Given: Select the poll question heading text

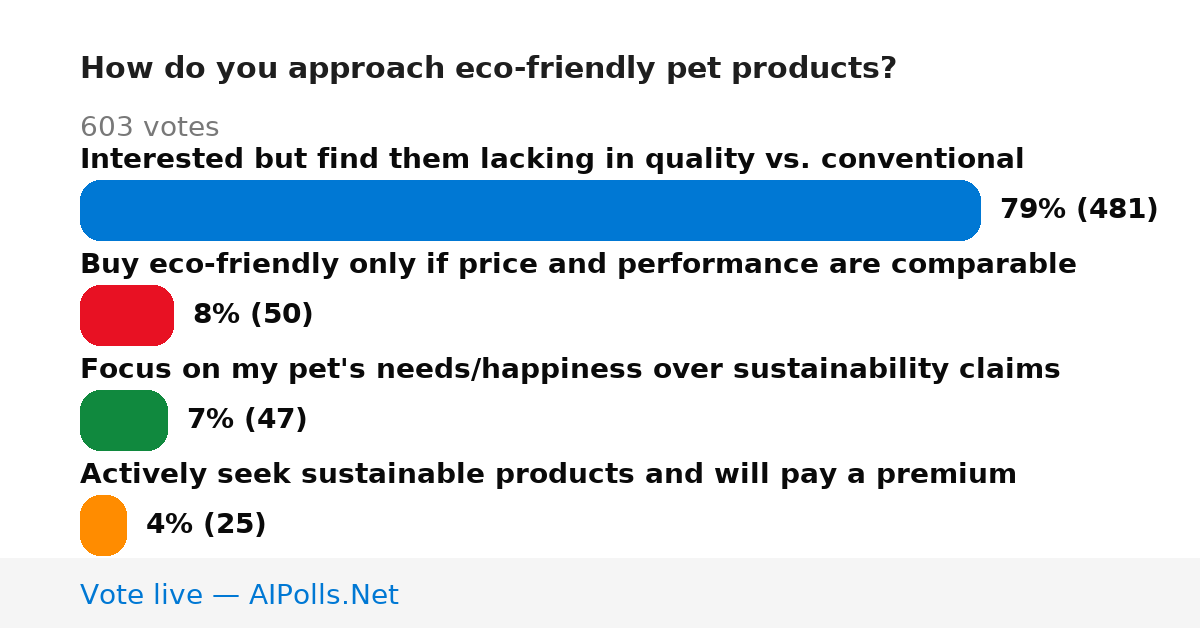Looking at the screenshot, I should point(488,69).
